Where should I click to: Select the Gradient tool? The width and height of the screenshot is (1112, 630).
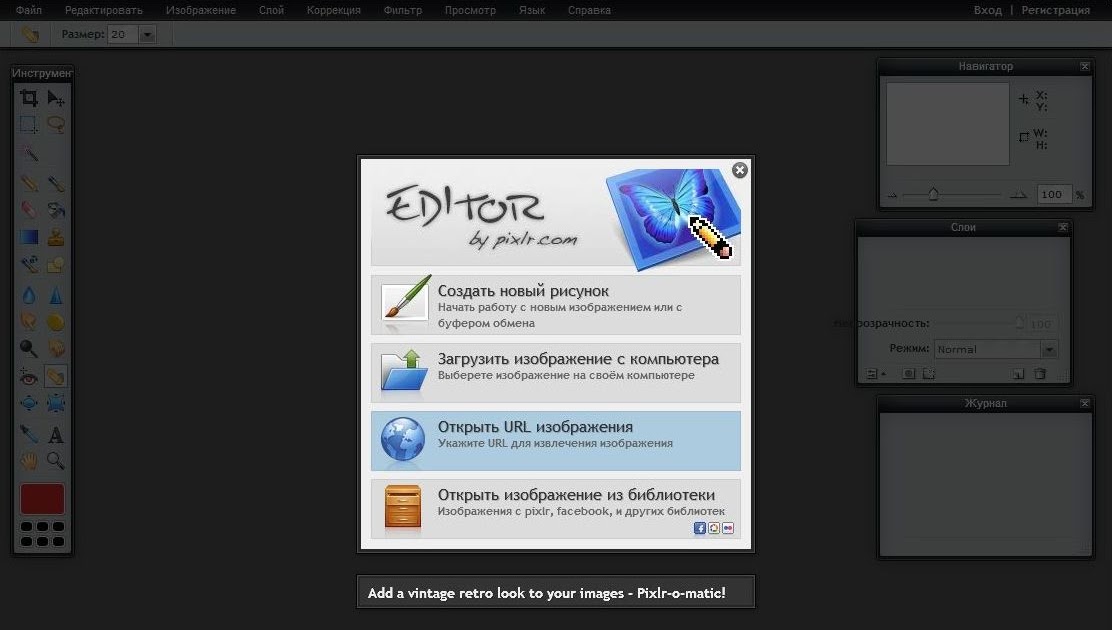click(29, 237)
